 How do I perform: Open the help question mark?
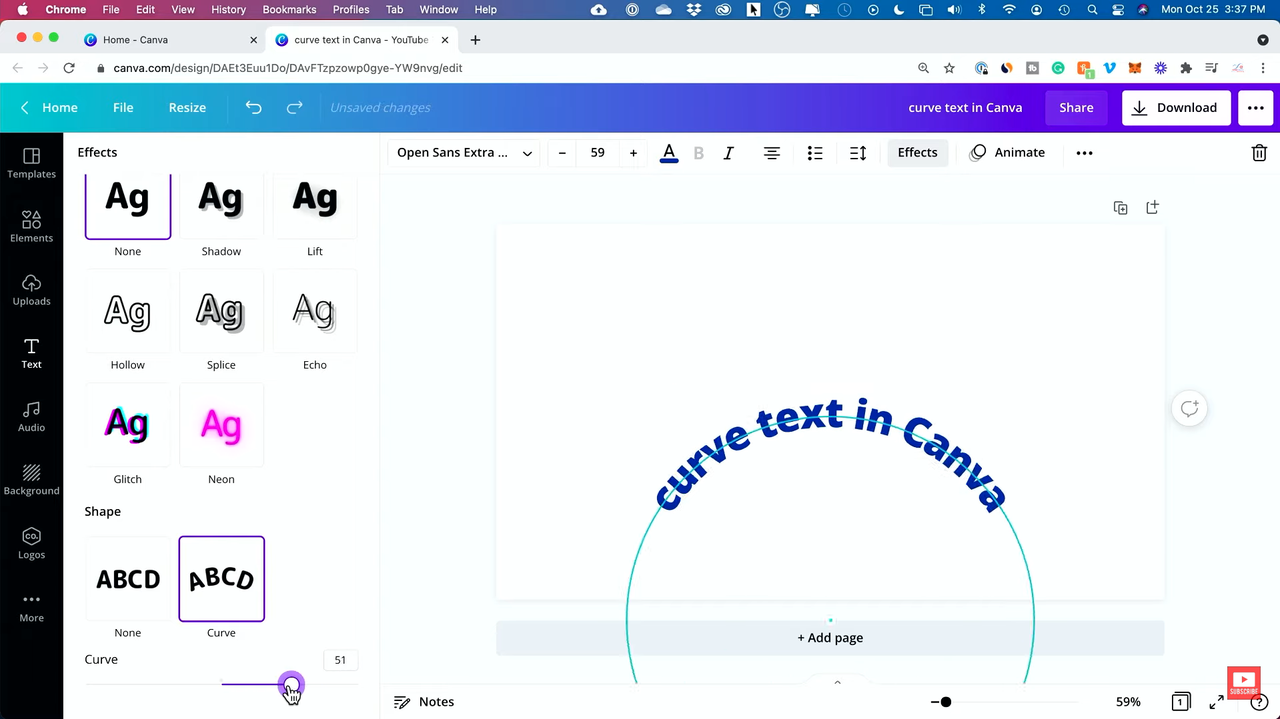click(1259, 703)
